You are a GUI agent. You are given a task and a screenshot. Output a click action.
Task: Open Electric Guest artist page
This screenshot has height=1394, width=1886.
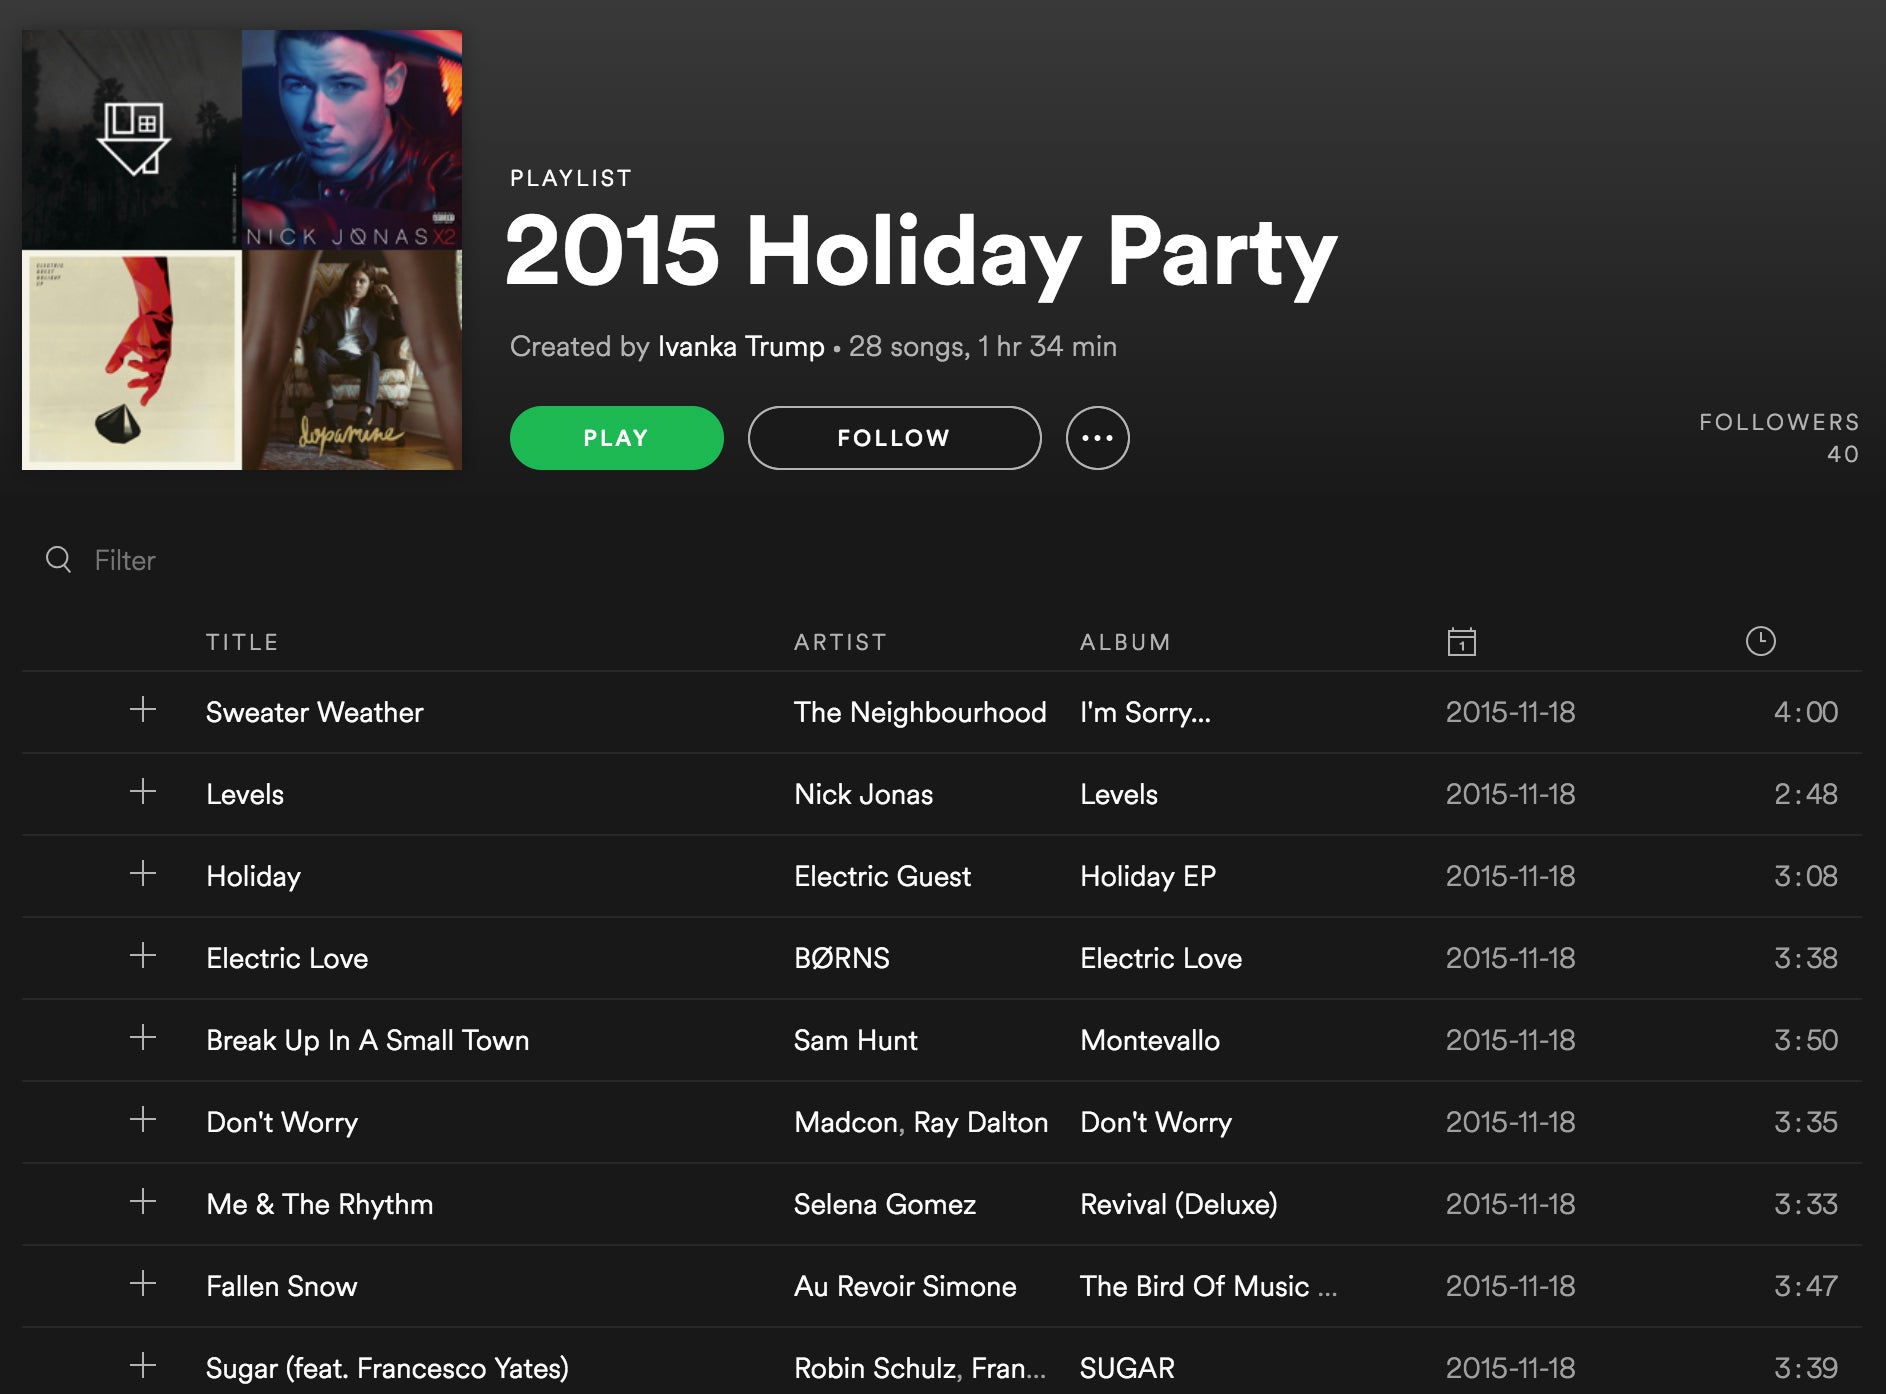click(882, 876)
